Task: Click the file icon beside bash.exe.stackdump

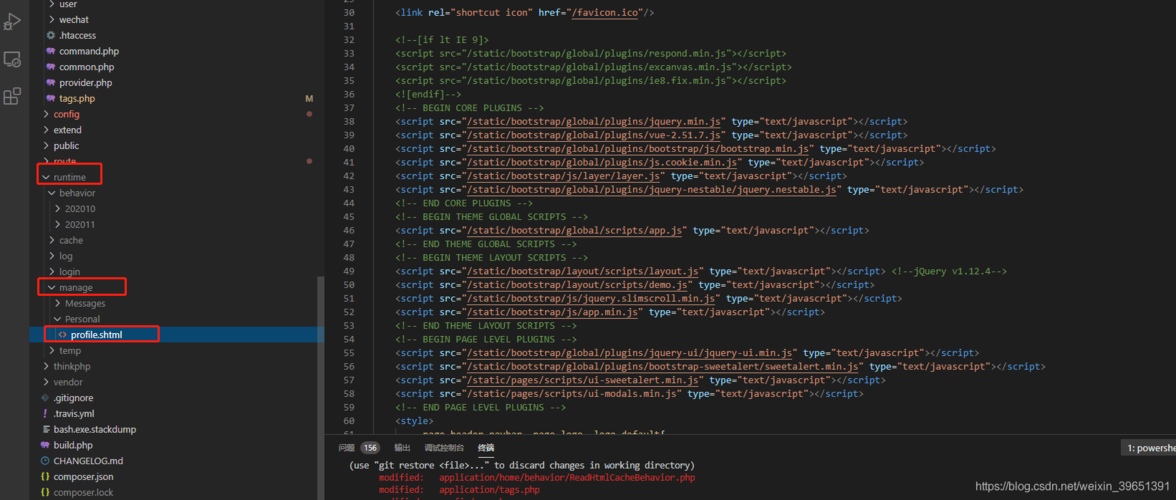Action: coord(45,429)
